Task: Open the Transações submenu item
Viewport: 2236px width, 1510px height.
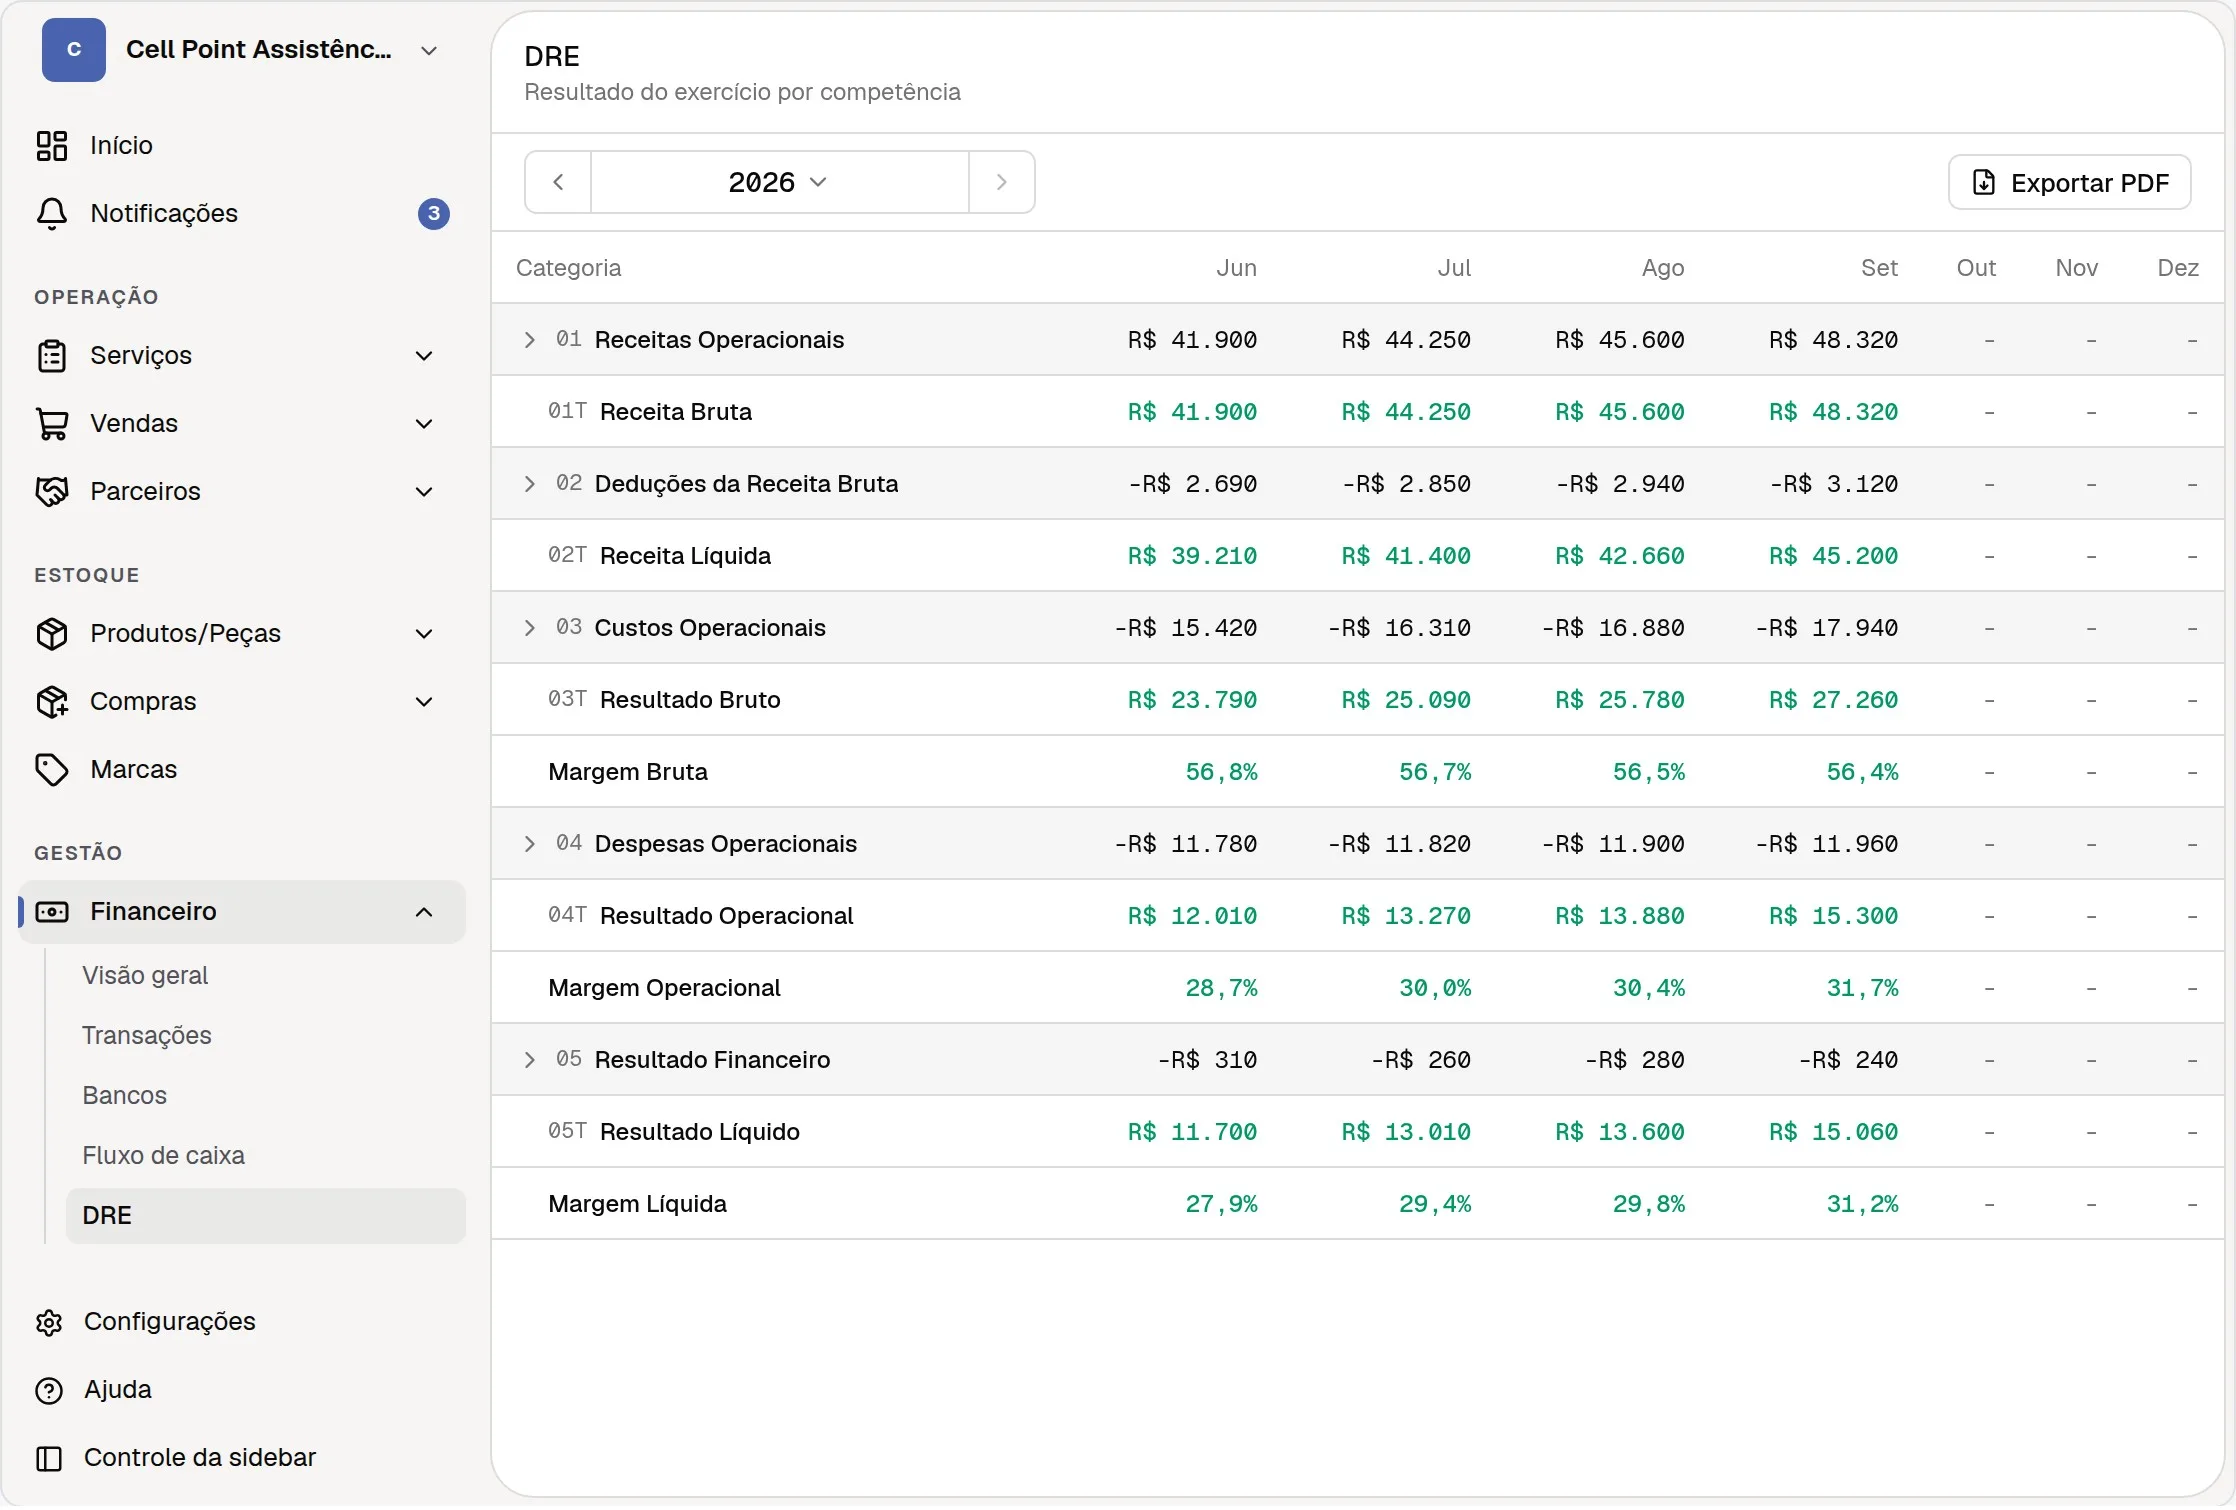Action: coord(265,1036)
